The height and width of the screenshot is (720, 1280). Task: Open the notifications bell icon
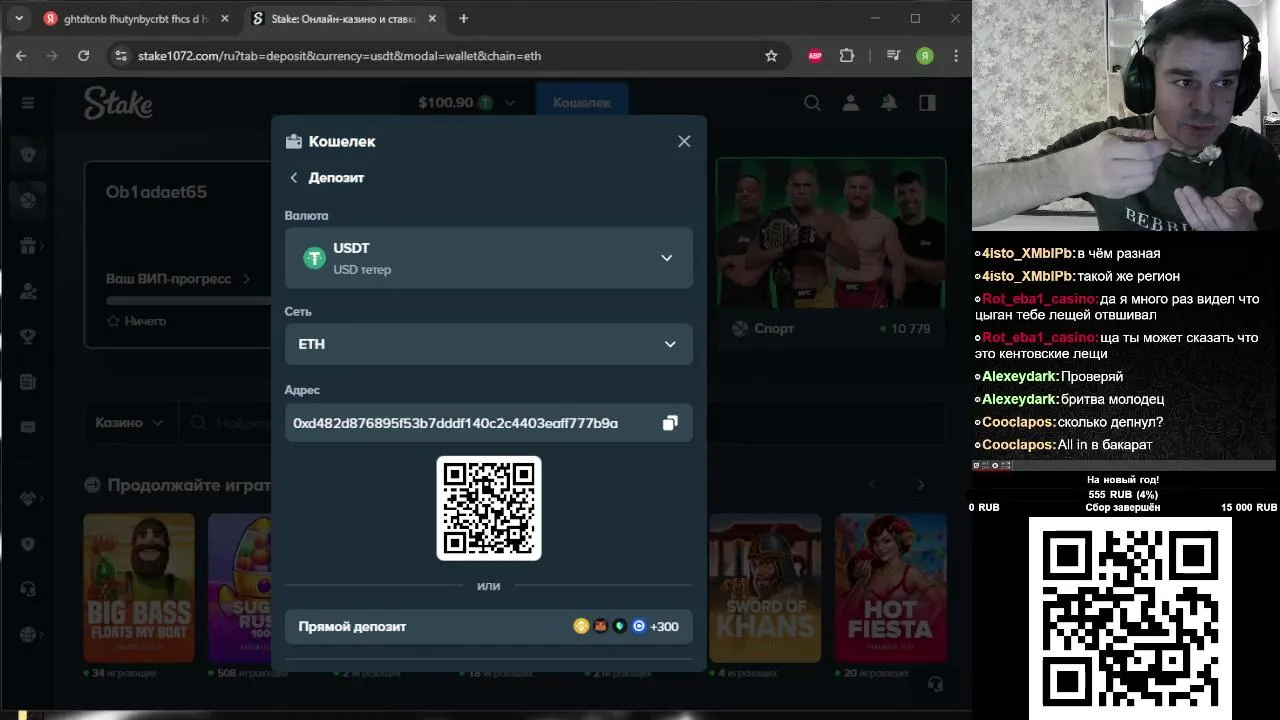(x=888, y=103)
